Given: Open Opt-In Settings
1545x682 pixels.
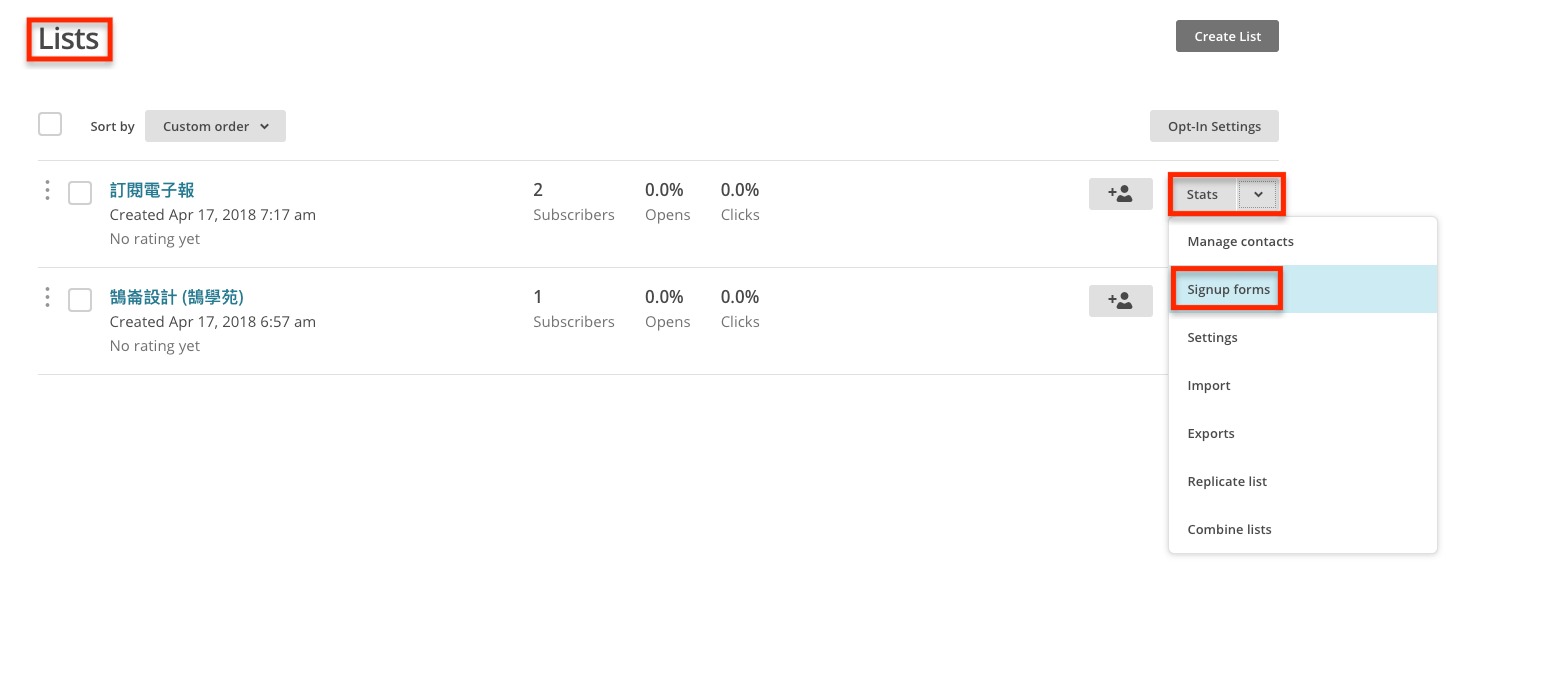Looking at the screenshot, I should coord(1214,126).
